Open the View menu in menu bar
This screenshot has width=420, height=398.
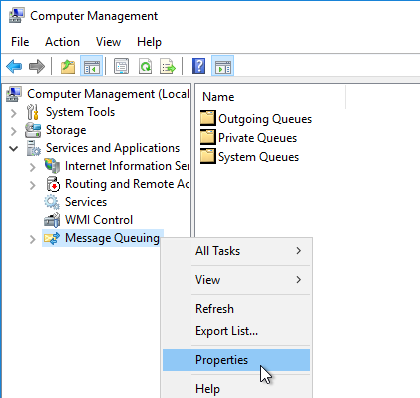pyautogui.click(x=108, y=42)
